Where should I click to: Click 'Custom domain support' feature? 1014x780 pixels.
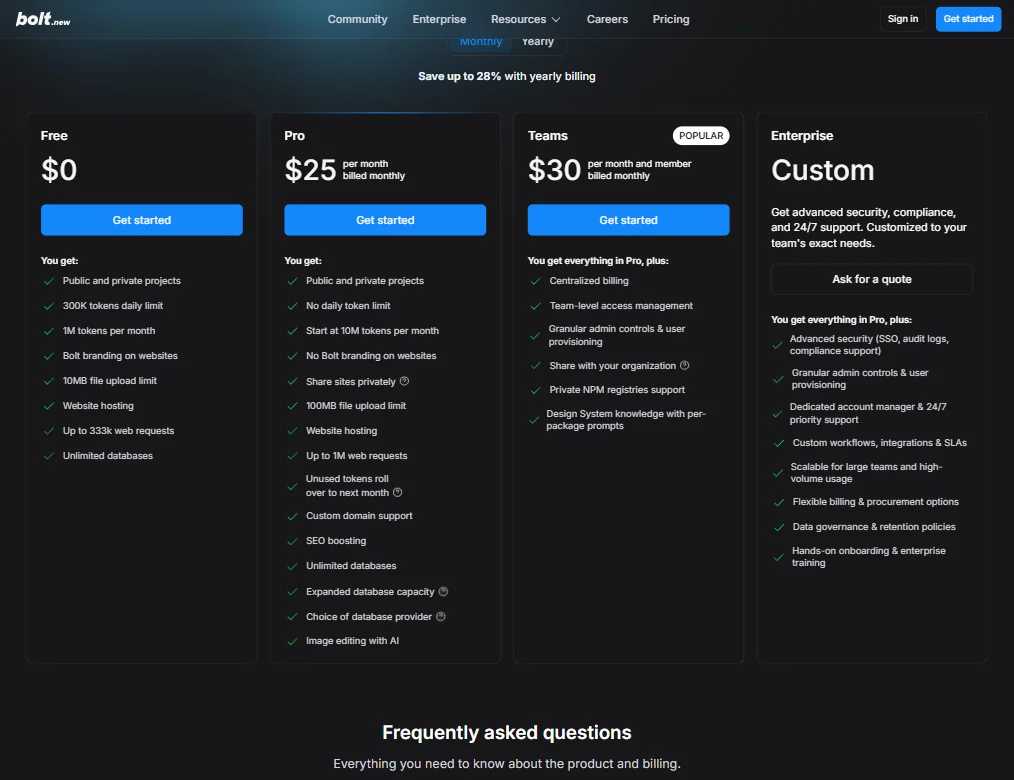(359, 515)
